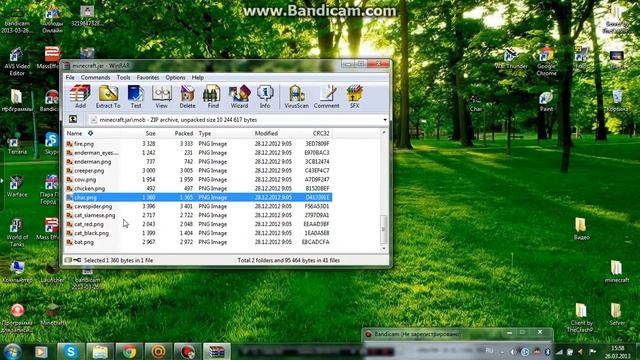Screen dimensions: 640x360
Task: Click the file list scrollbar thumb
Action: tap(384, 229)
